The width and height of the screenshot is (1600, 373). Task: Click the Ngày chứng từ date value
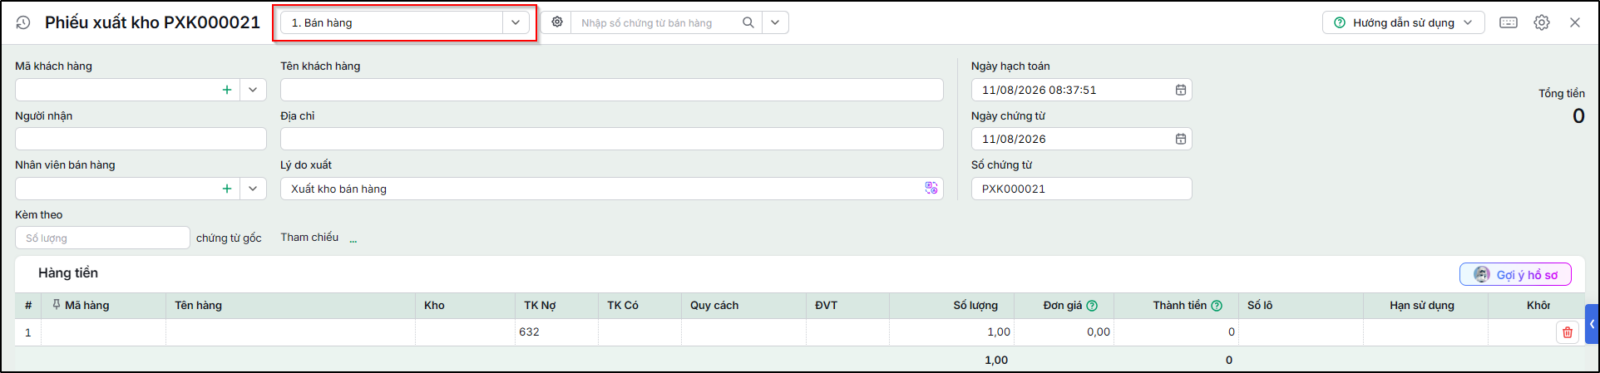pyautogui.click(x=1014, y=139)
